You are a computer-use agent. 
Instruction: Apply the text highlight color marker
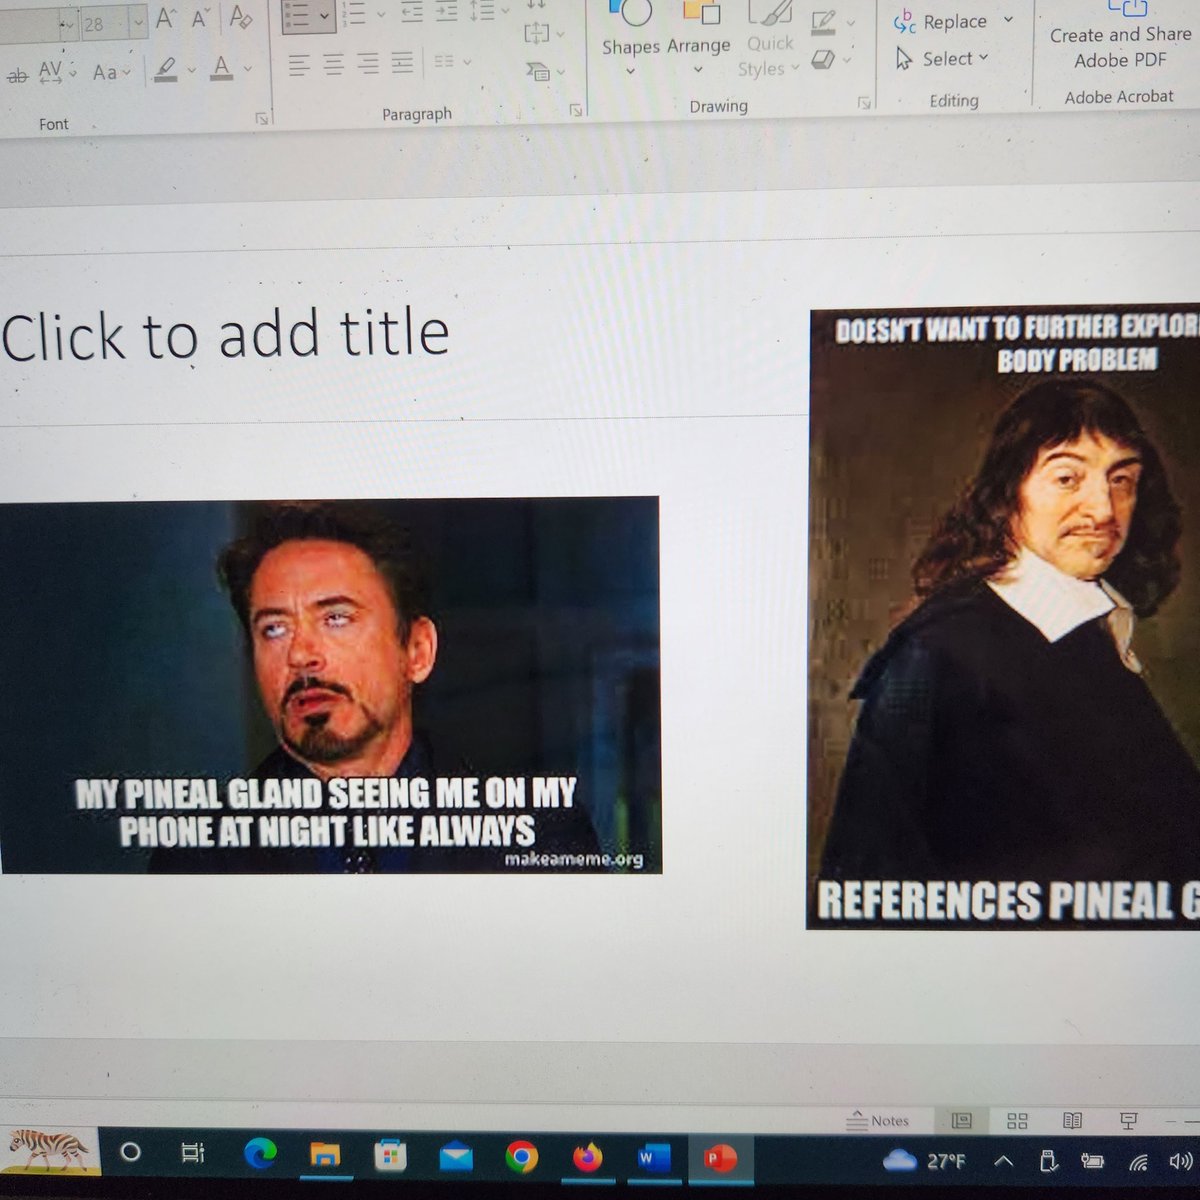(x=167, y=69)
